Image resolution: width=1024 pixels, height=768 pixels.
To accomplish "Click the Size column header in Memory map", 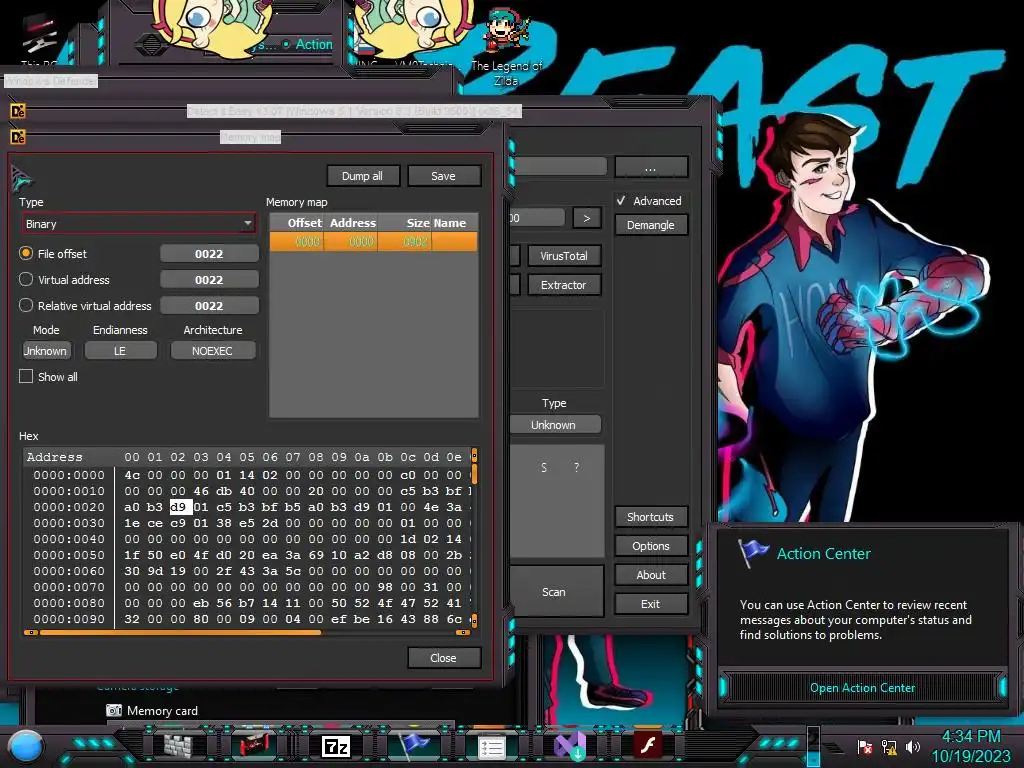I will point(405,223).
